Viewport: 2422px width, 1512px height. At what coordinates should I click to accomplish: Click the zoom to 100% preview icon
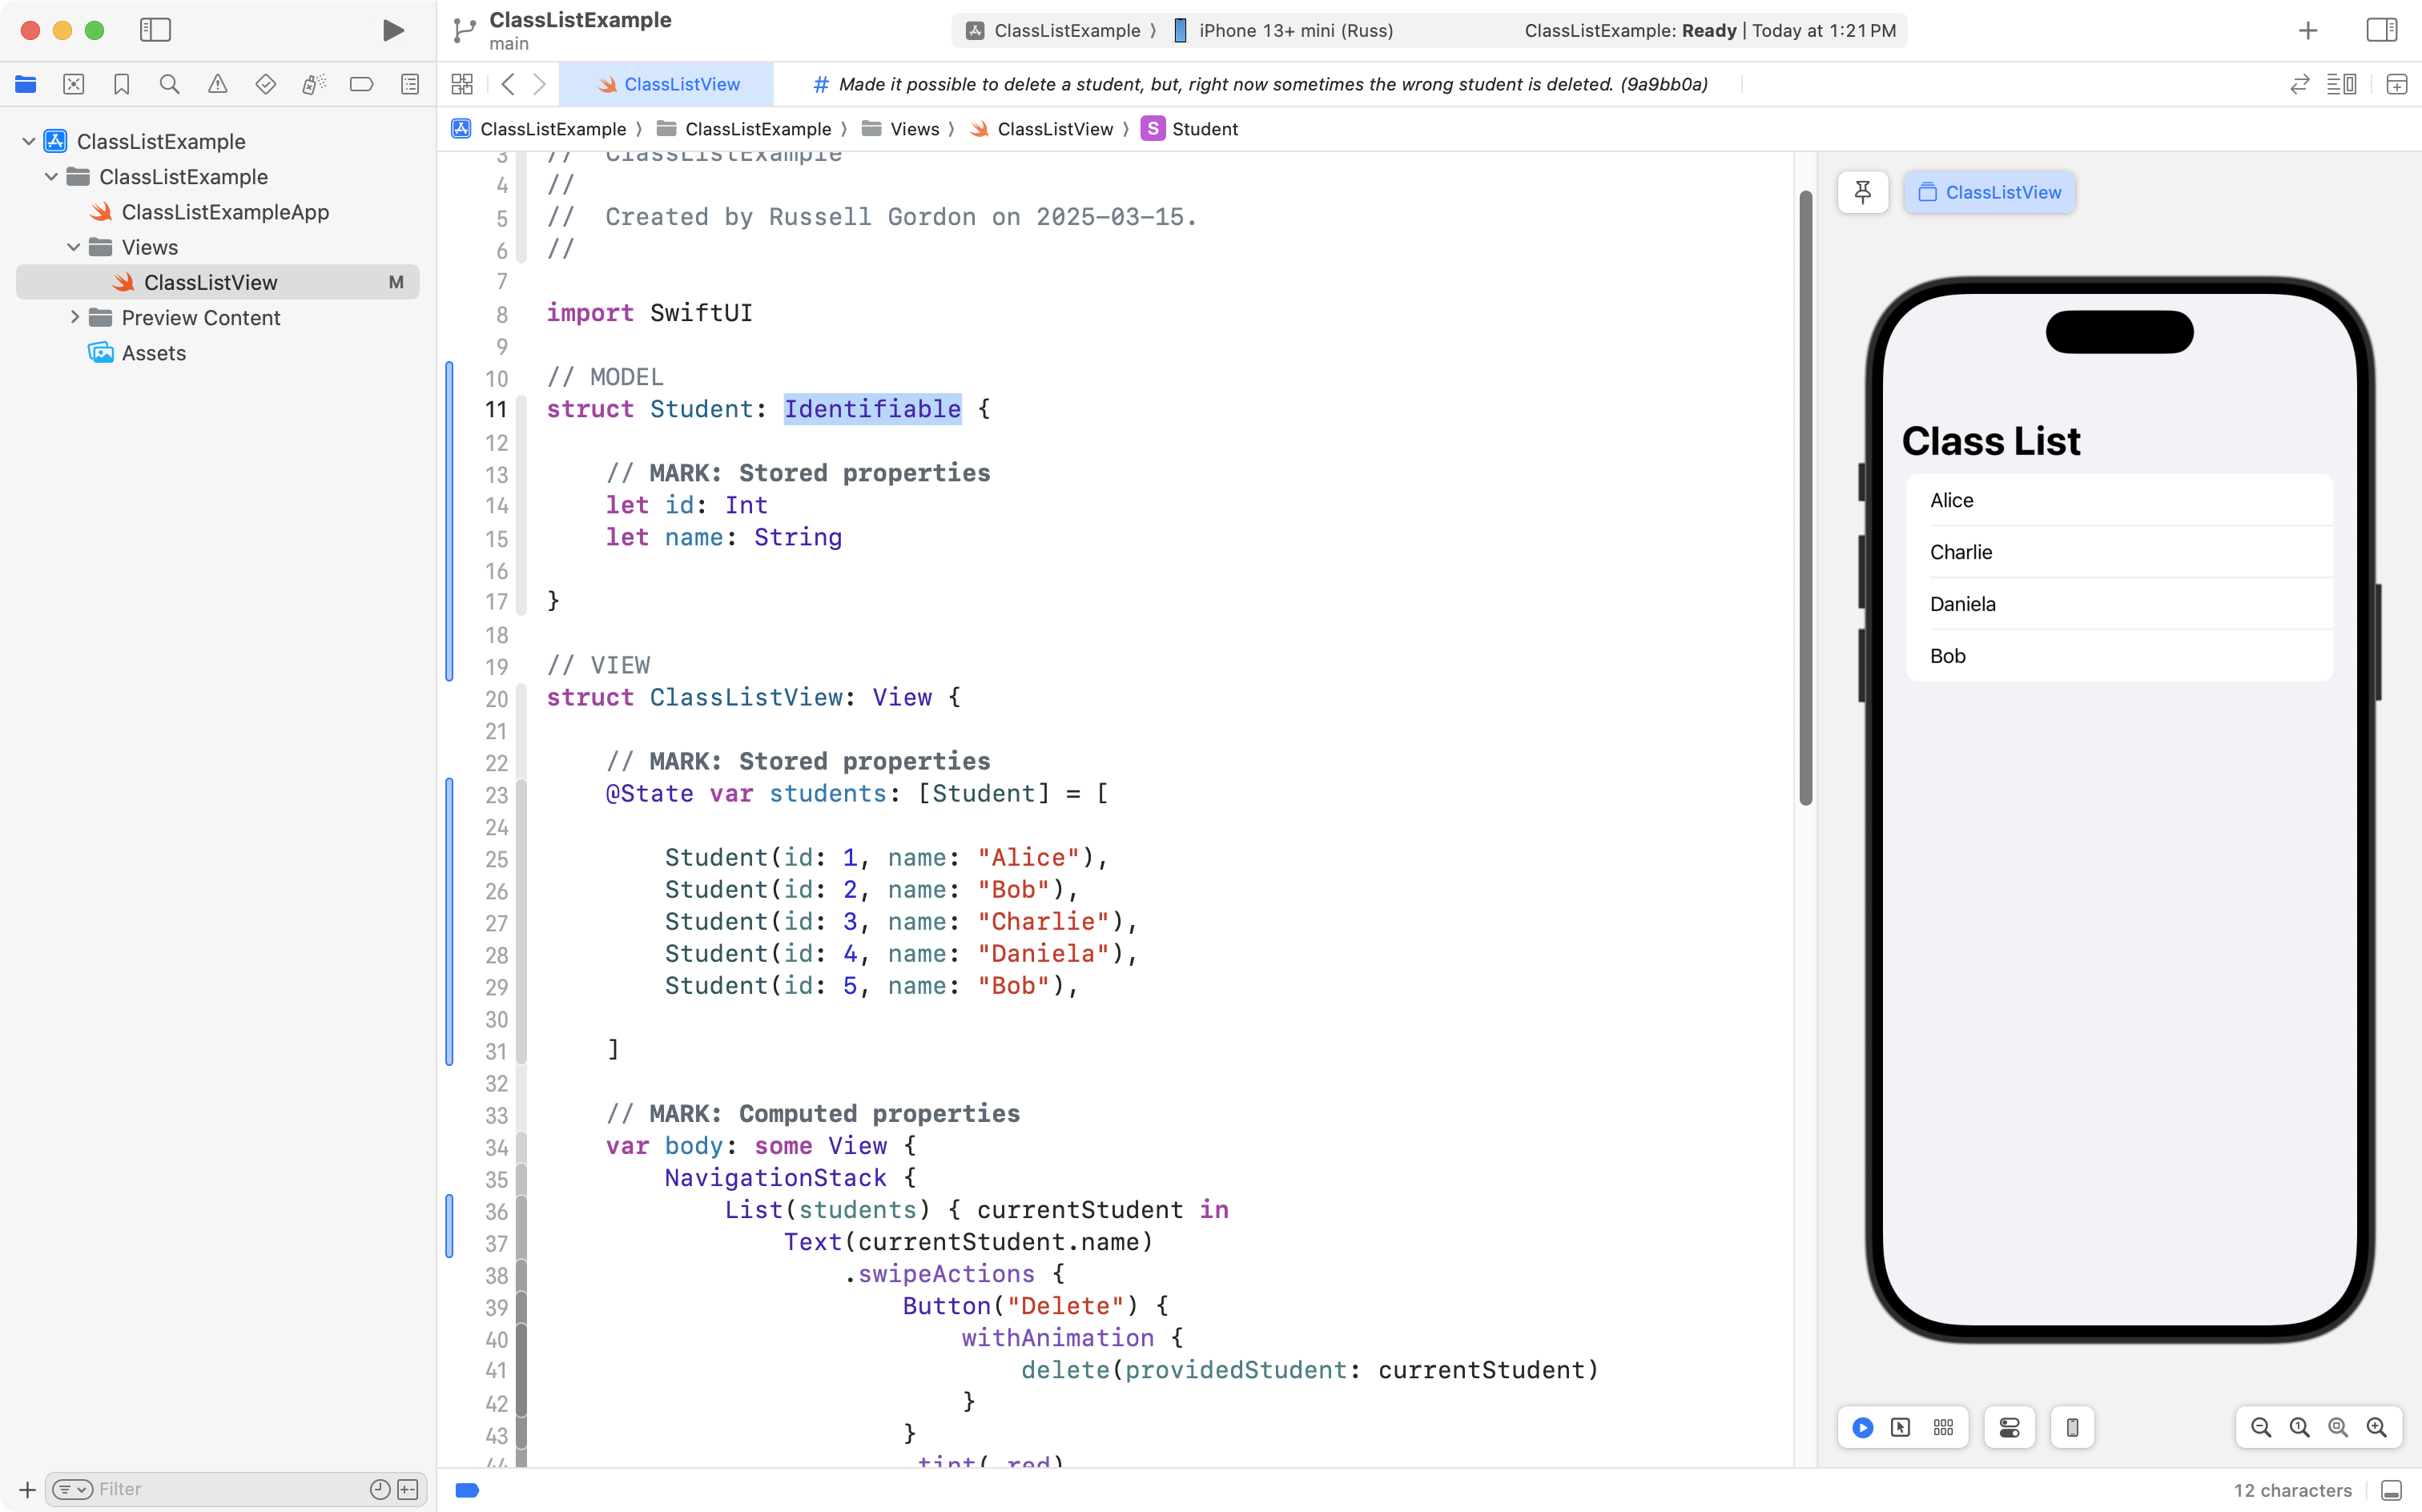tap(2299, 1427)
